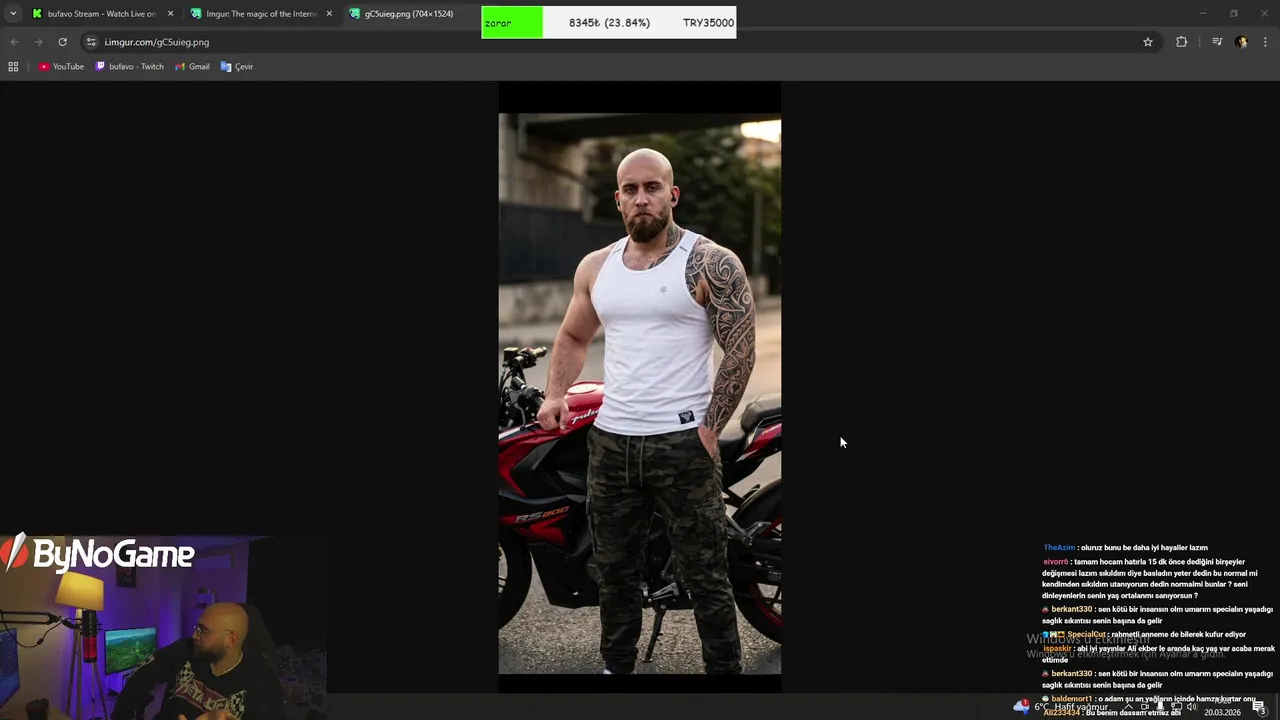Image resolution: width=1280 pixels, height=720 pixels.
Task: Close the Imgur magic of Internet tab
Action: [329, 14]
